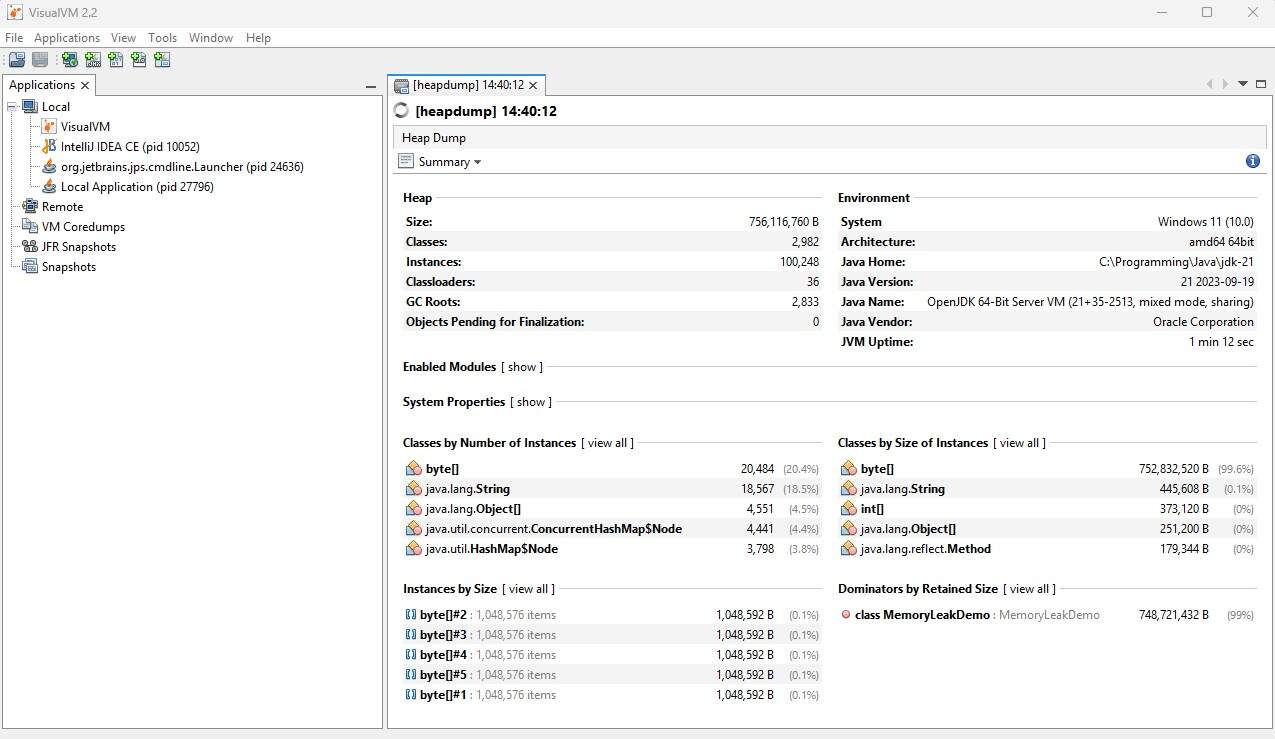Click the red dominator icon beside MemoryLeakDemo
1275x739 pixels.
846,614
